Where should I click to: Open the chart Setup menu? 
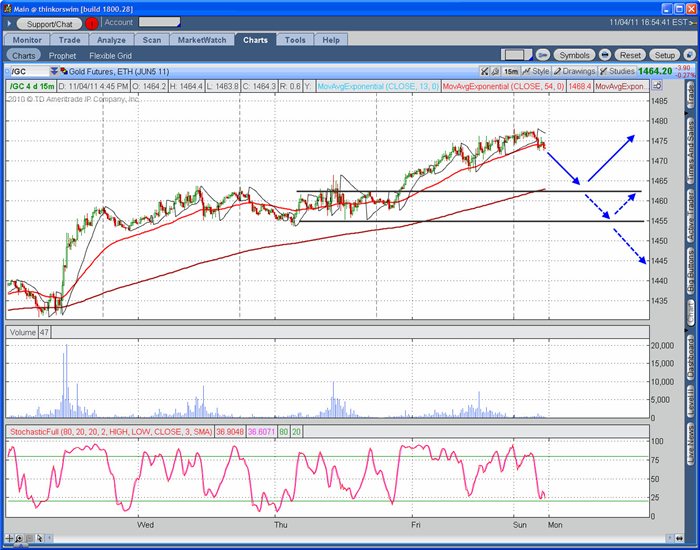(664, 55)
